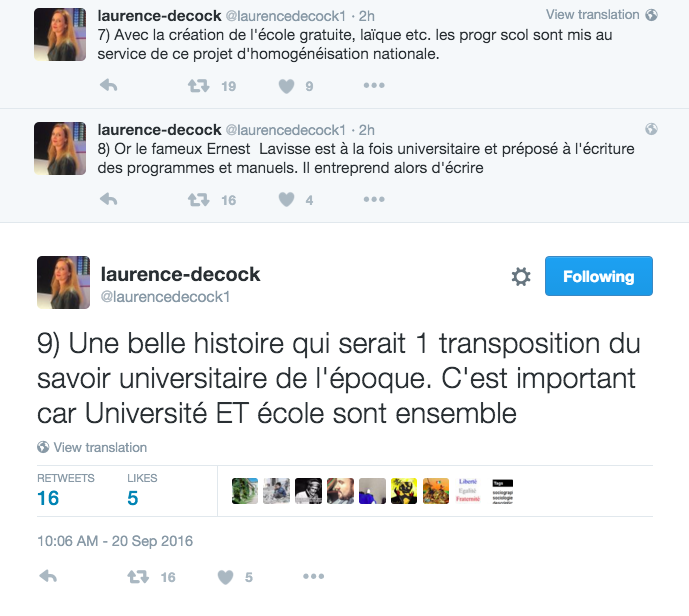Open the 16 Retweets list
Viewport: 689px width, 616px height.
pyautogui.click(x=65, y=491)
